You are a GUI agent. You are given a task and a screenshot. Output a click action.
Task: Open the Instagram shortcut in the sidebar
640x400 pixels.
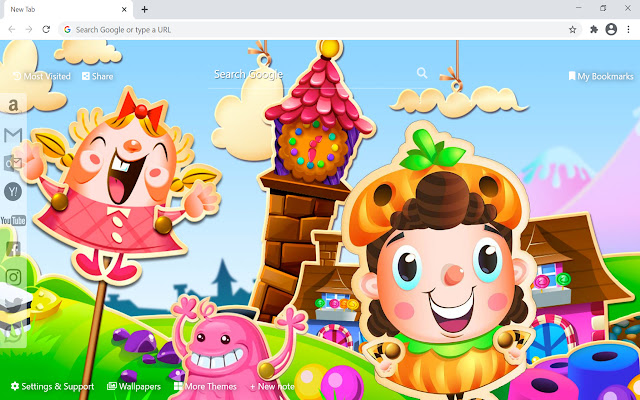coord(13,277)
